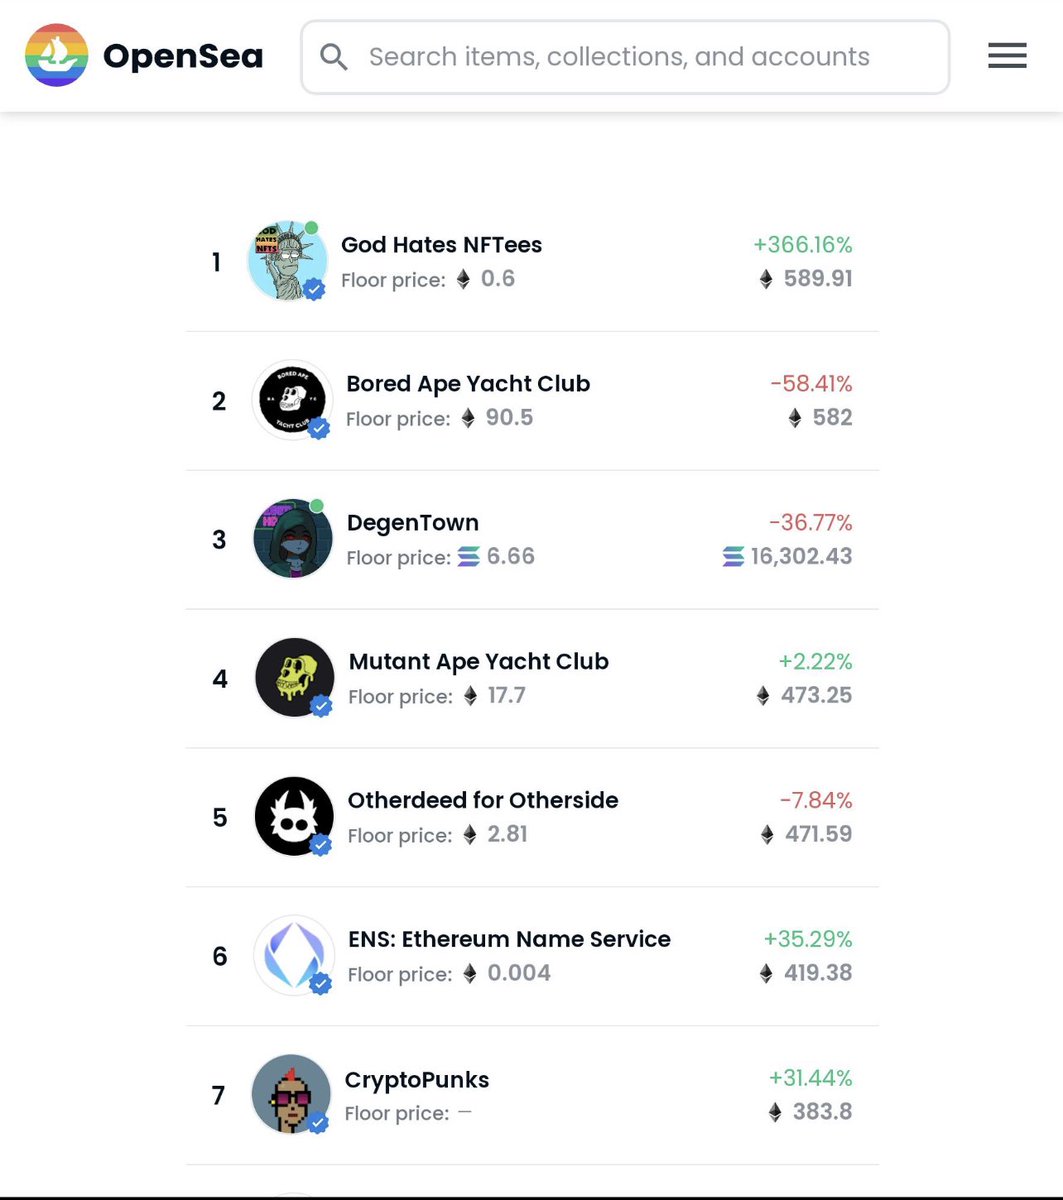Click the Solana icon beside 16,302.43 volume

coord(733,557)
